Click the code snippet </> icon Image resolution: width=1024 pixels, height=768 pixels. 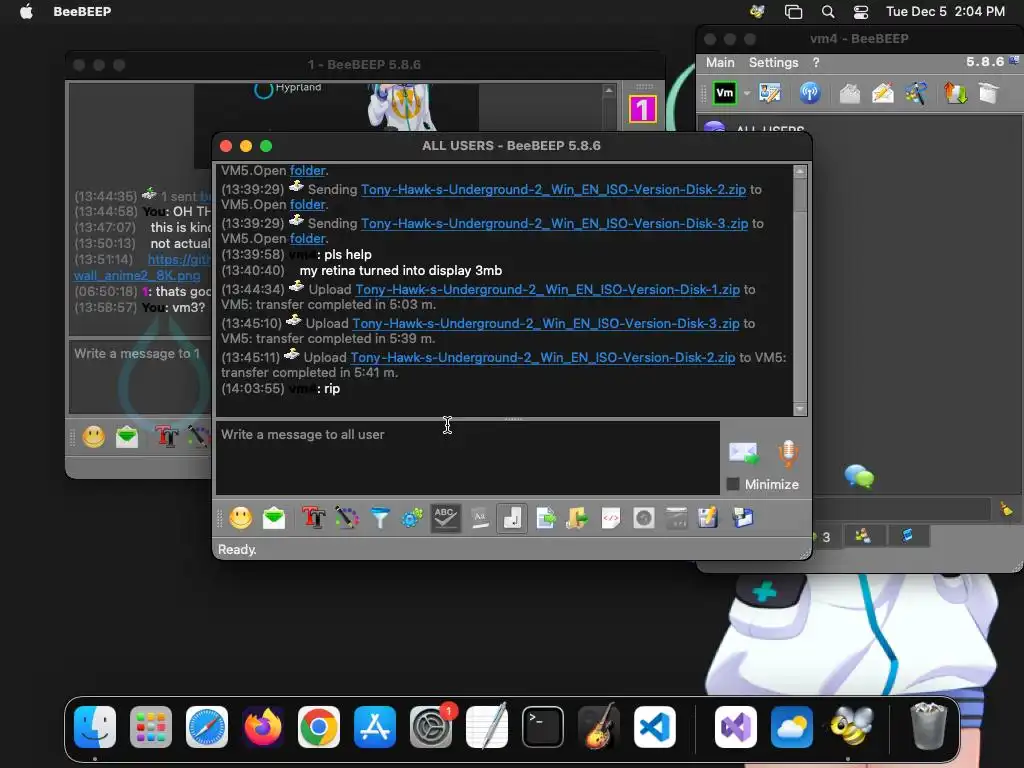(611, 519)
